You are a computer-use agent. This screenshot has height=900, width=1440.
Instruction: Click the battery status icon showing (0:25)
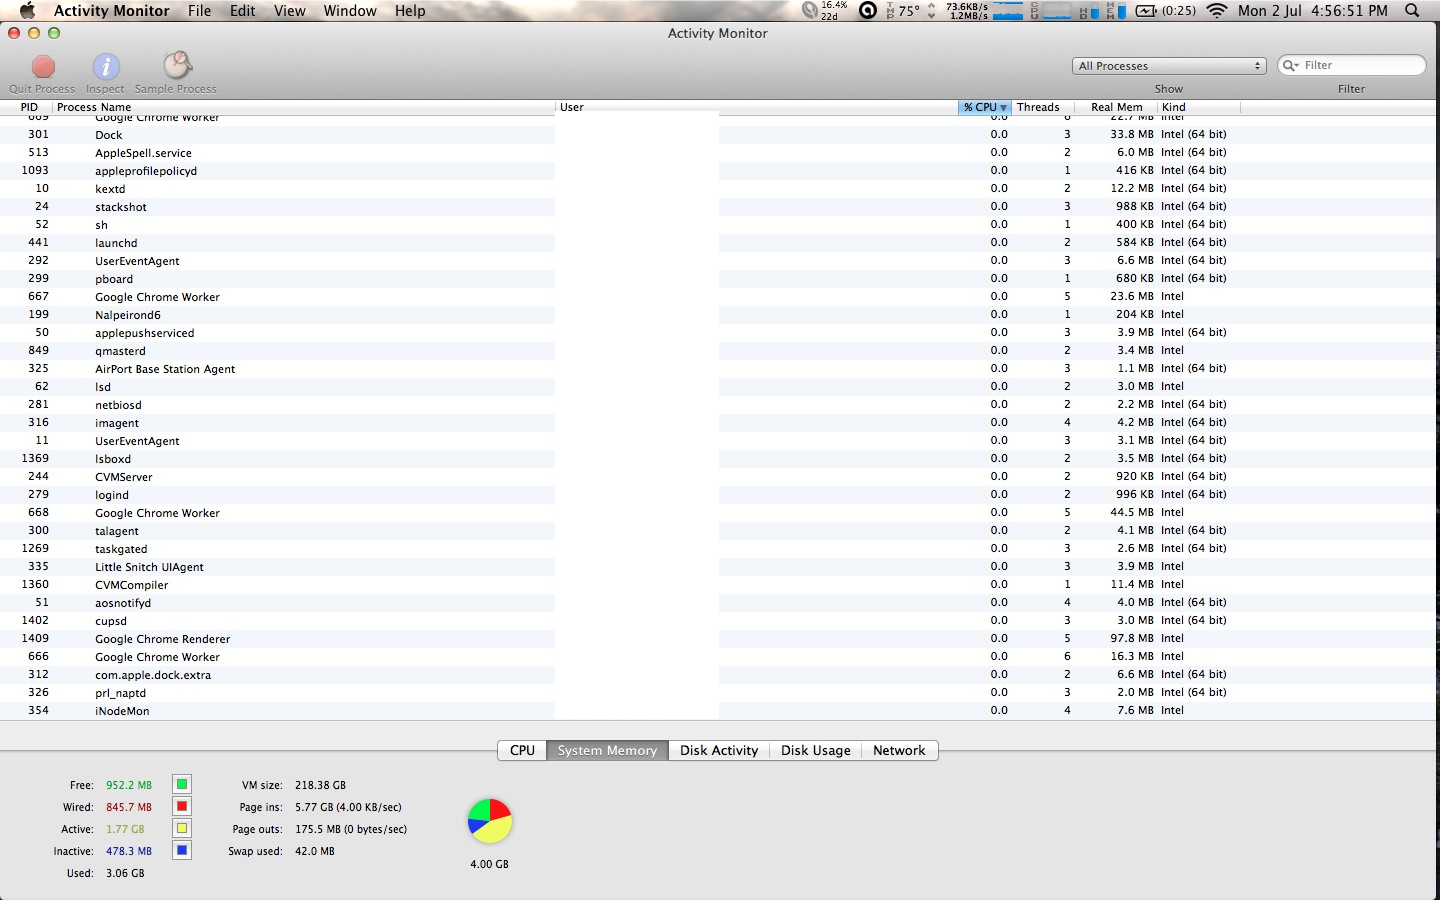point(1166,10)
